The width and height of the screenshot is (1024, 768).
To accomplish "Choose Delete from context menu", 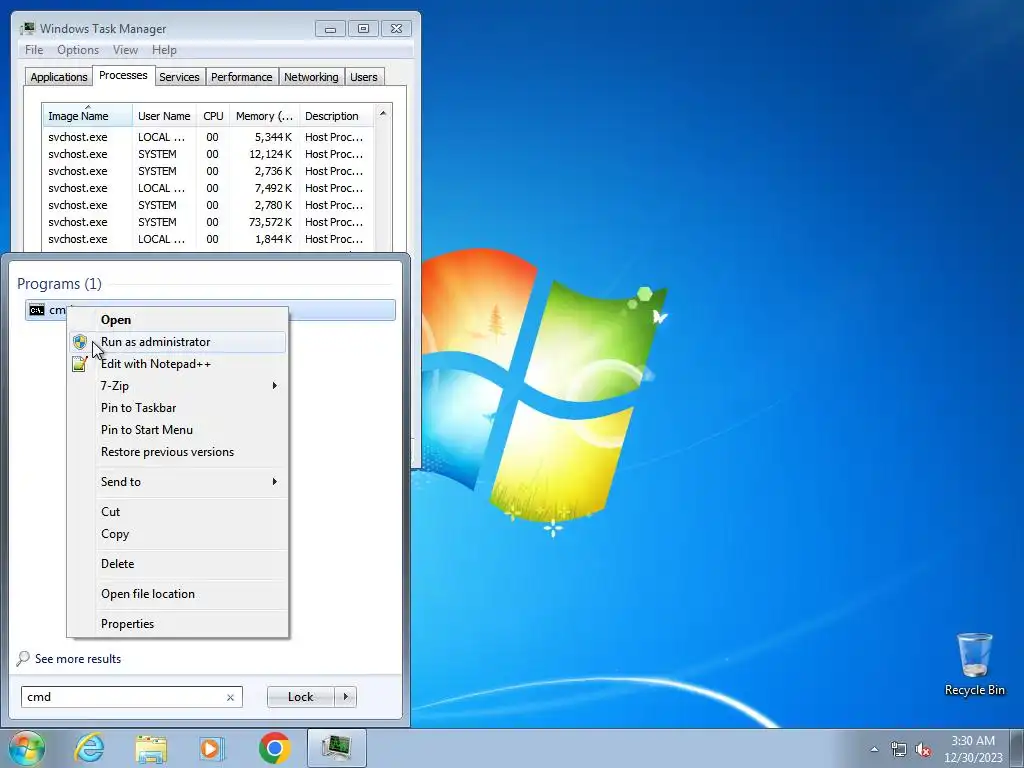I will point(178,564).
